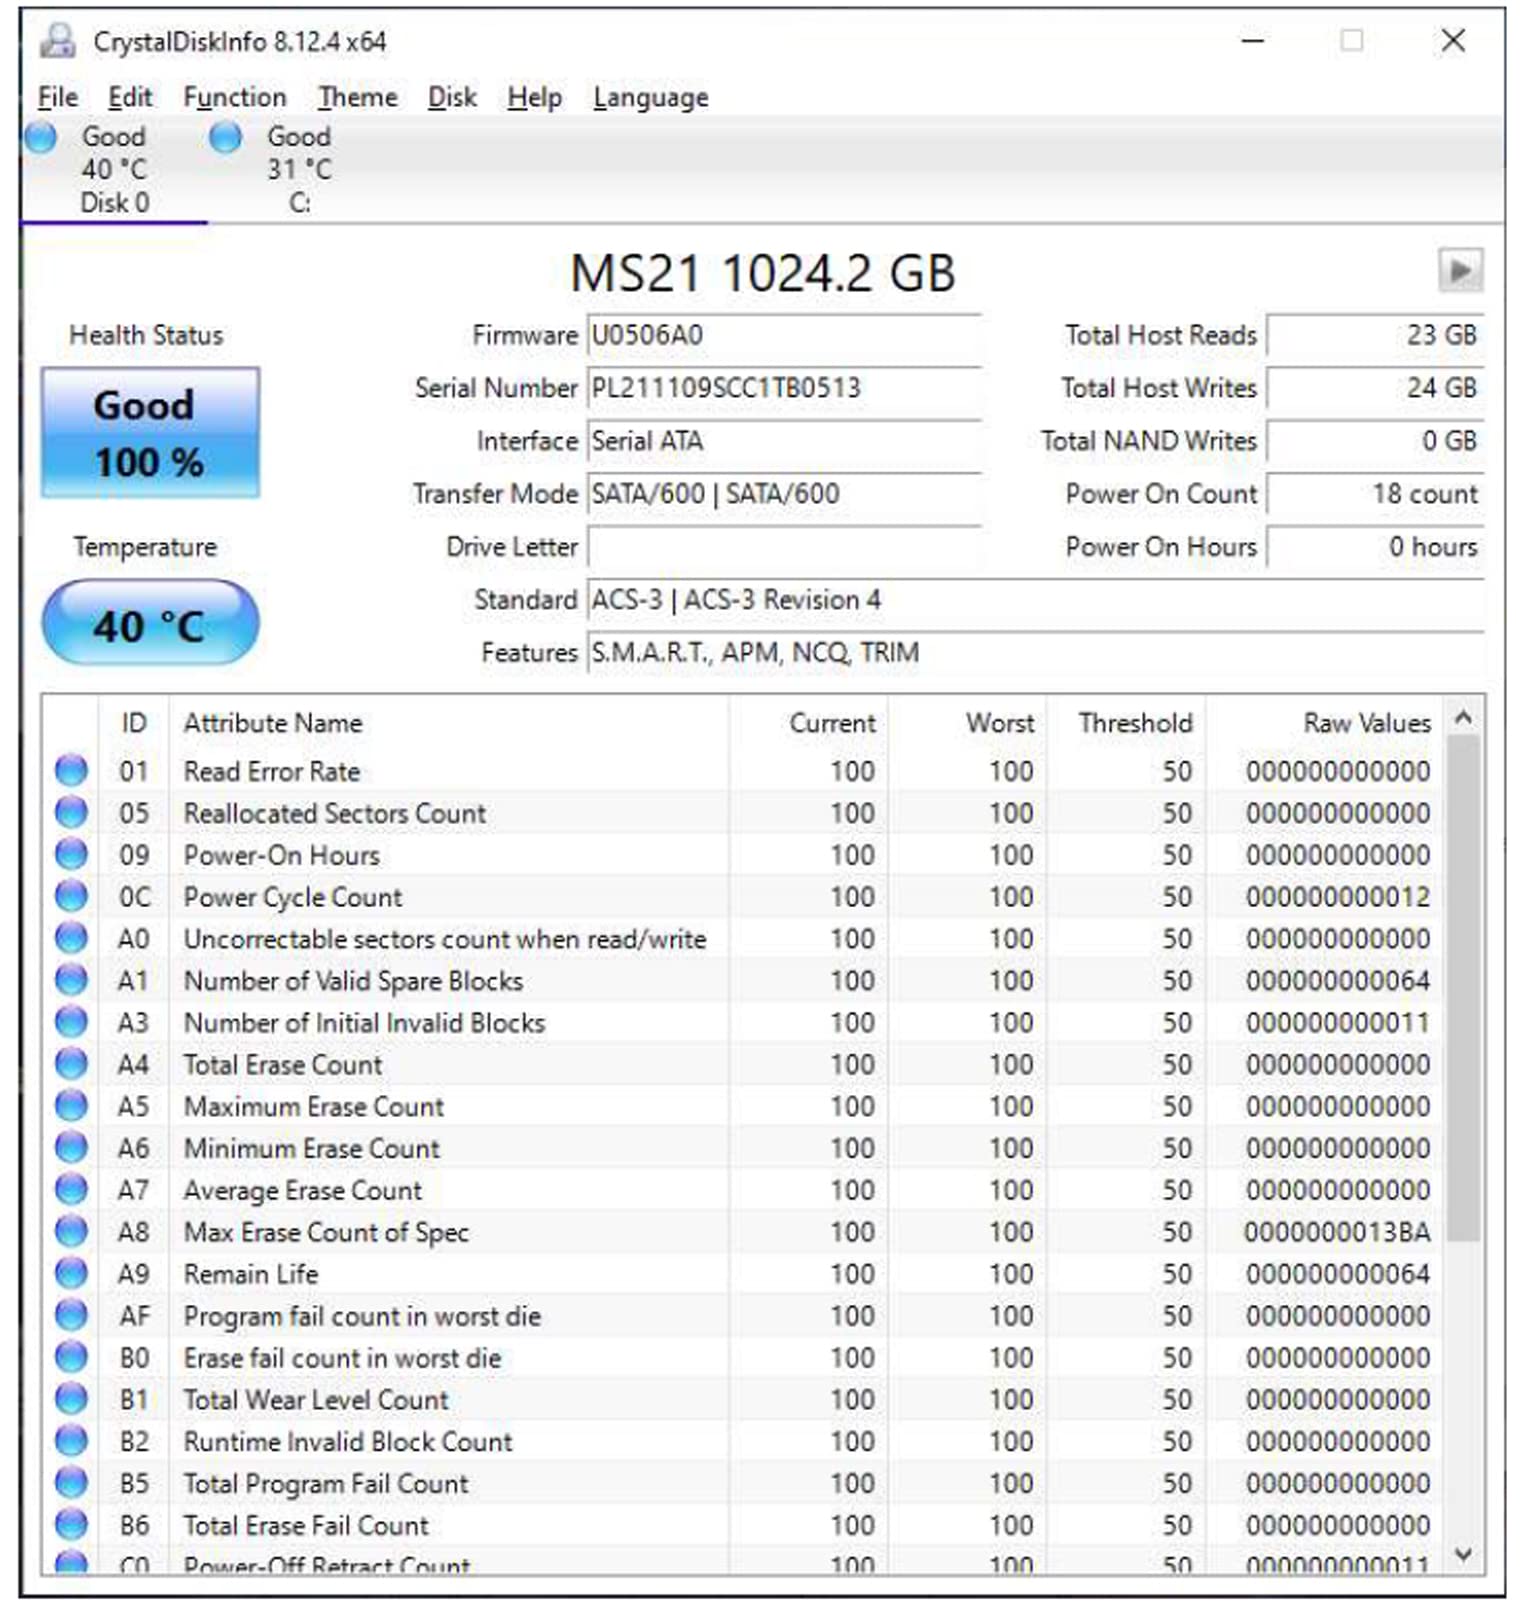Screen dimensions: 1531x1603
Task: Click status orb beside Remain Life row
Action: pyautogui.click(x=71, y=1273)
